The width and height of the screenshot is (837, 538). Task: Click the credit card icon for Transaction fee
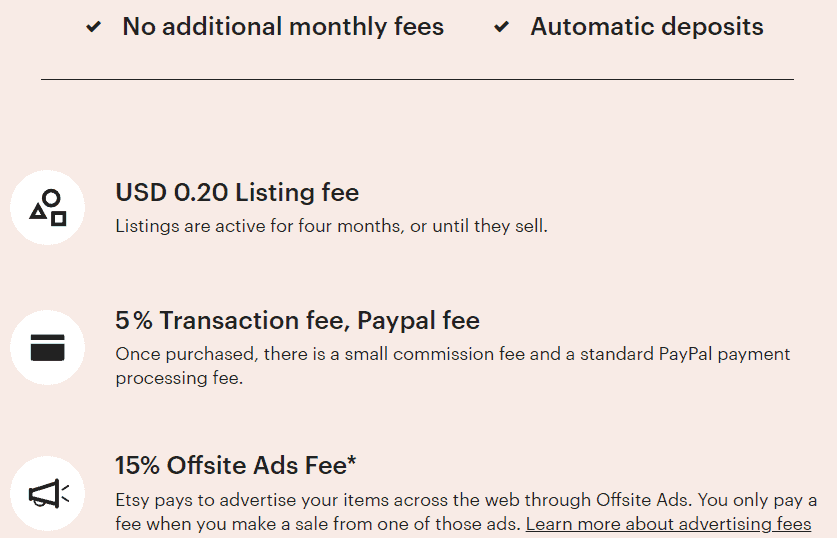click(x=48, y=347)
